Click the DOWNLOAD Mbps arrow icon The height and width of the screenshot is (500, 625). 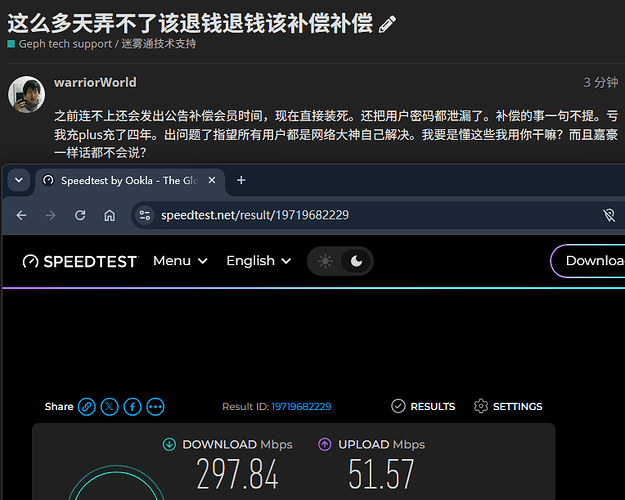pos(169,444)
